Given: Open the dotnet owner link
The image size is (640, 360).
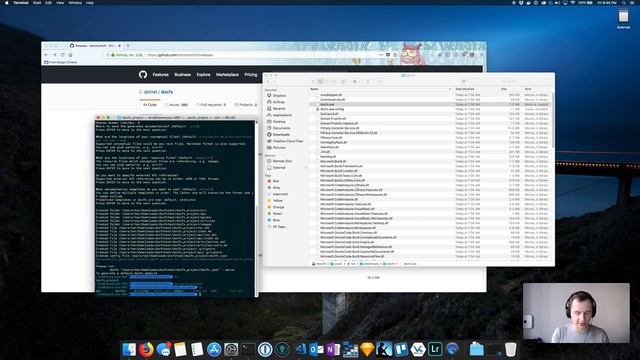Looking at the screenshot, I should (x=150, y=92).
